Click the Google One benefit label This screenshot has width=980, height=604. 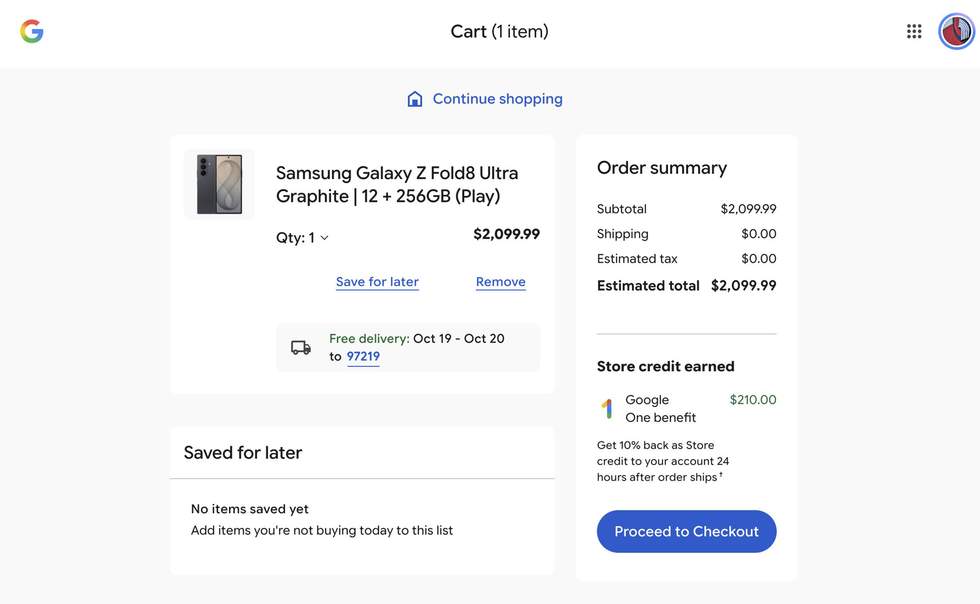[661, 408]
